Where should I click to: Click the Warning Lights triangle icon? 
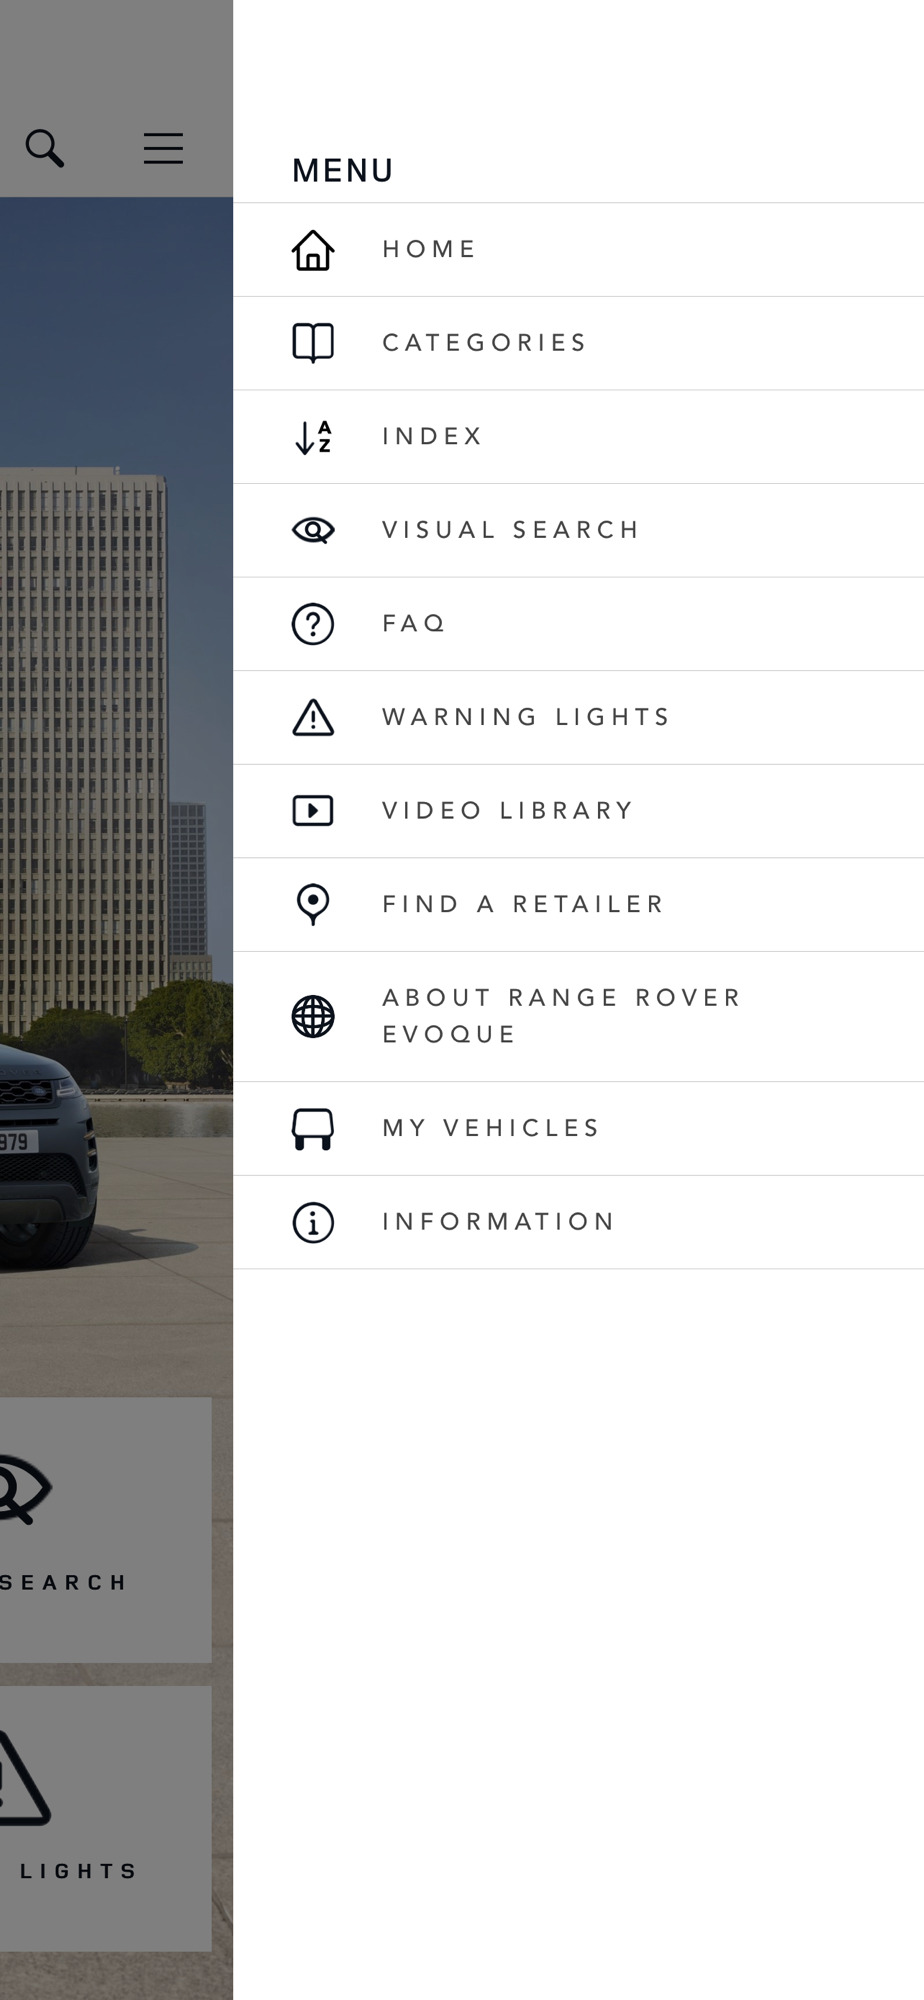coord(313,718)
